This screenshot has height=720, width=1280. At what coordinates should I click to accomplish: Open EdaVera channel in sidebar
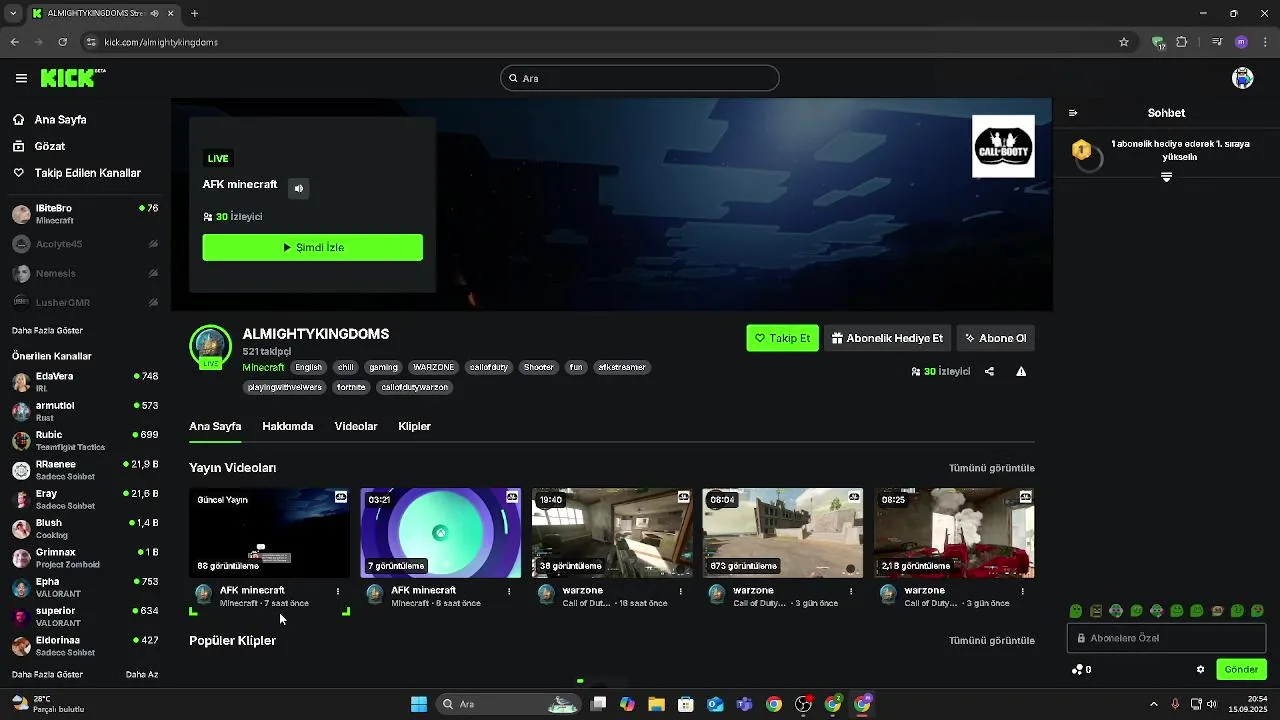(x=85, y=382)
